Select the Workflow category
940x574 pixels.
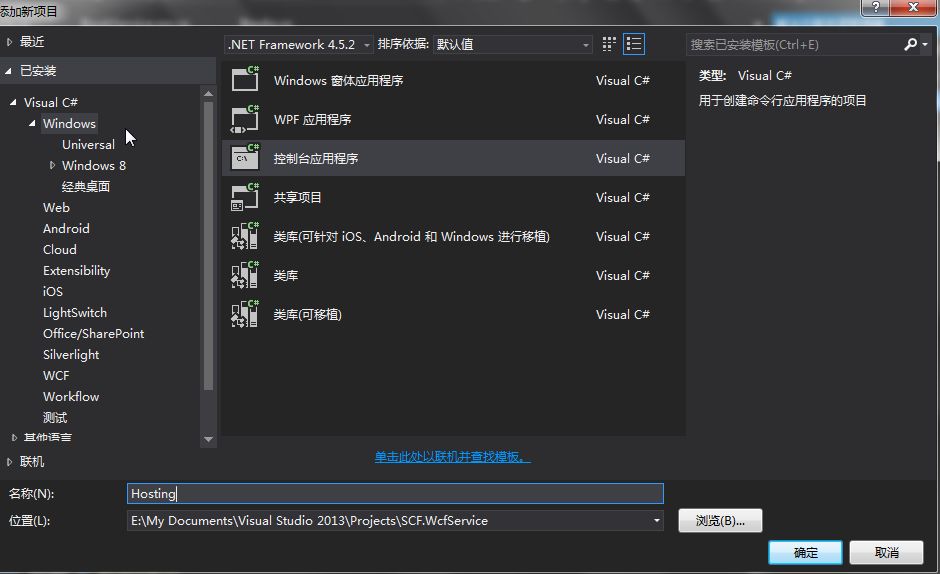click(71, 396)
